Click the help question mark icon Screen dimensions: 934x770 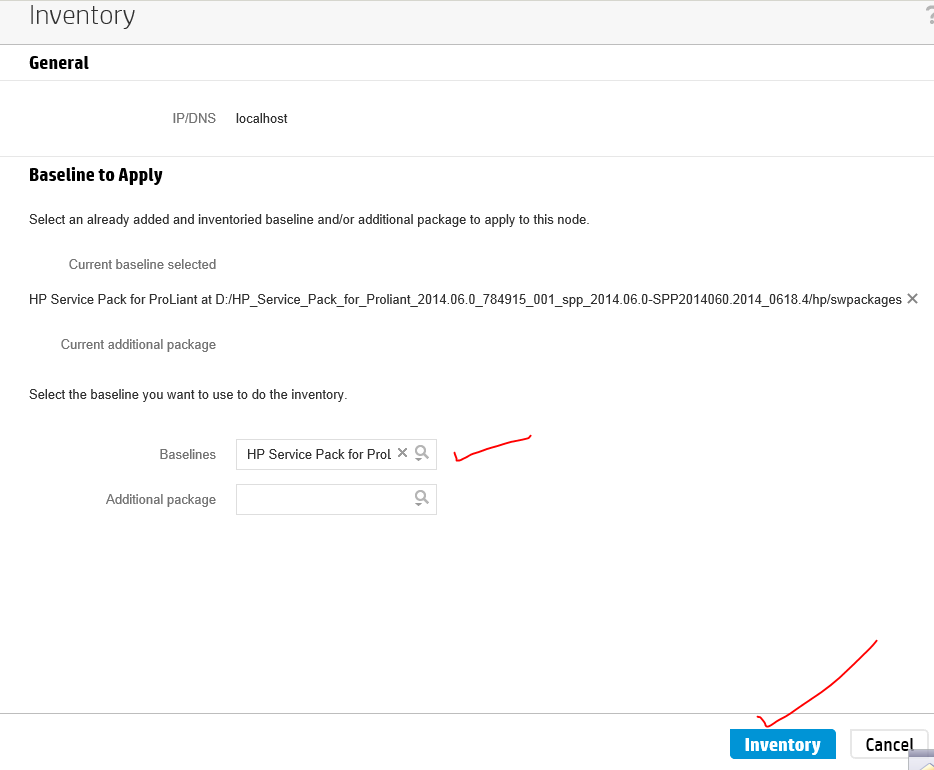(x=929, y=15)
